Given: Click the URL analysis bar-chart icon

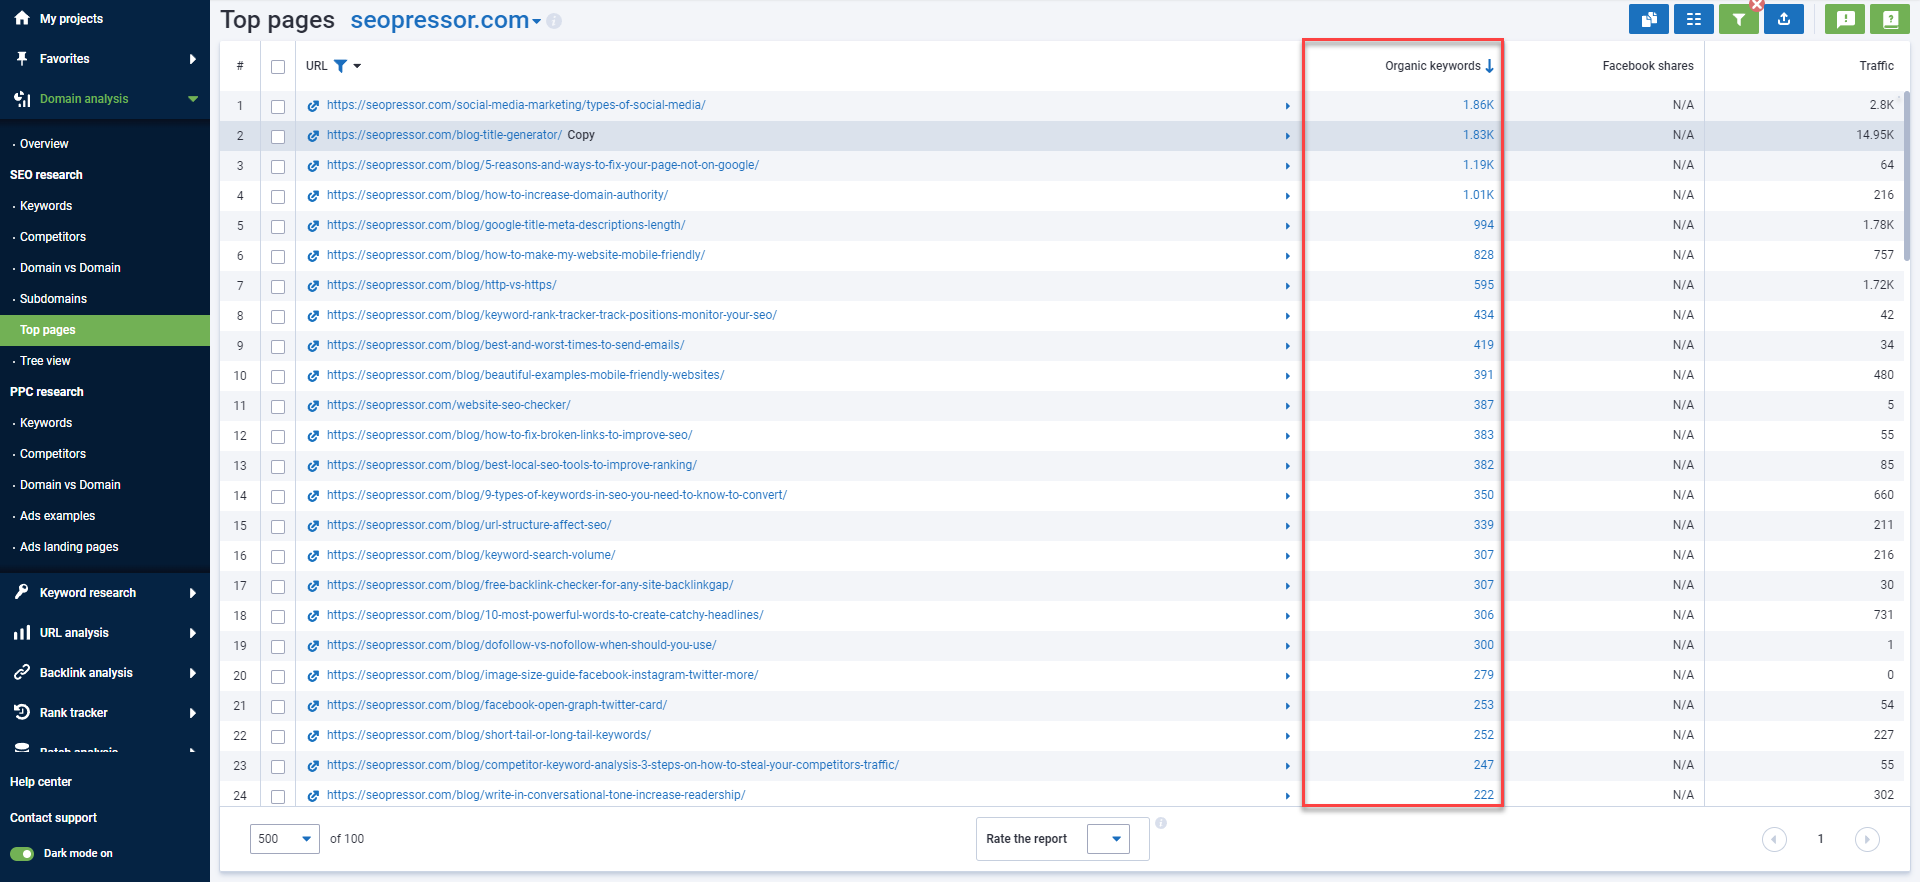Looking at the screenshot, I should point(21,633).
